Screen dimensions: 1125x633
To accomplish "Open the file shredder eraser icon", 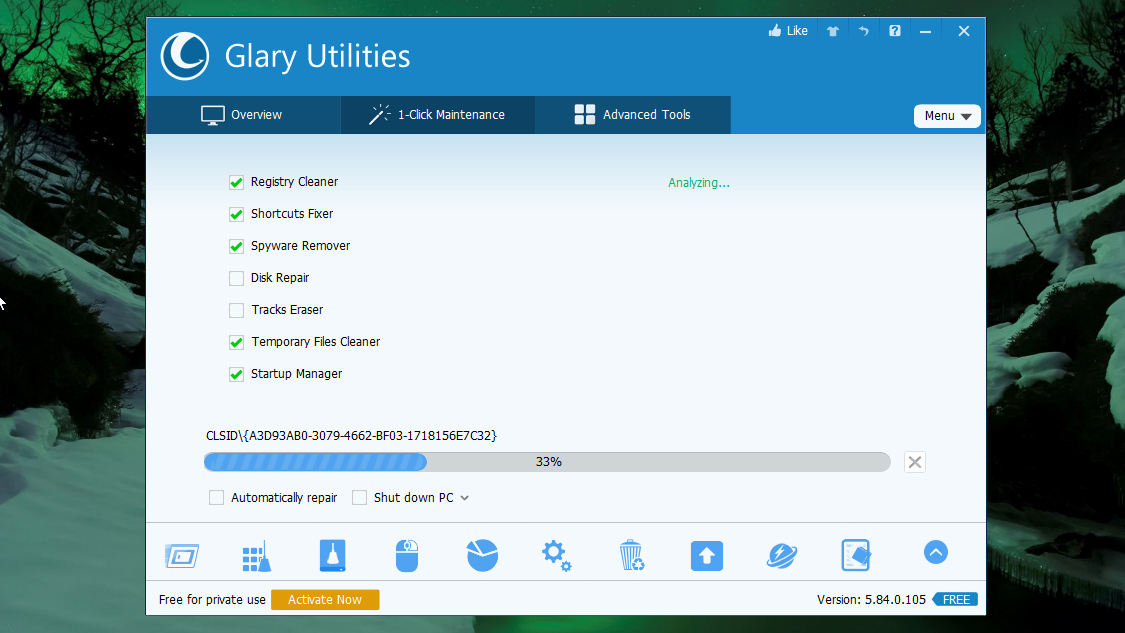I will 856,555.
